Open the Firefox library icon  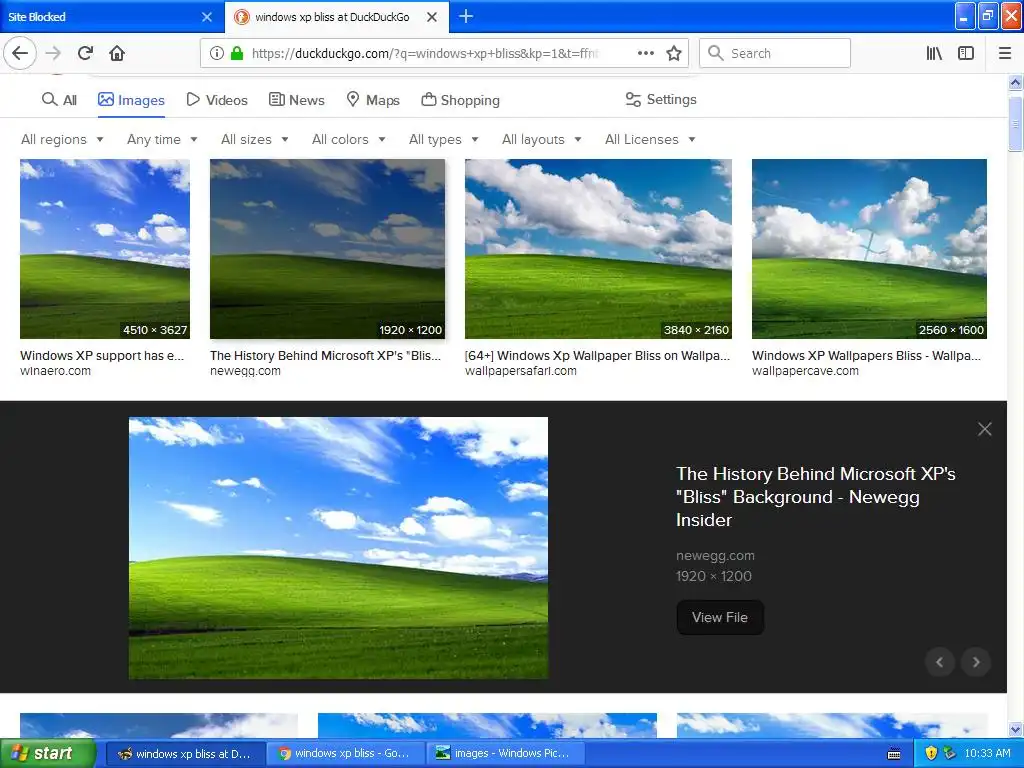934,53
